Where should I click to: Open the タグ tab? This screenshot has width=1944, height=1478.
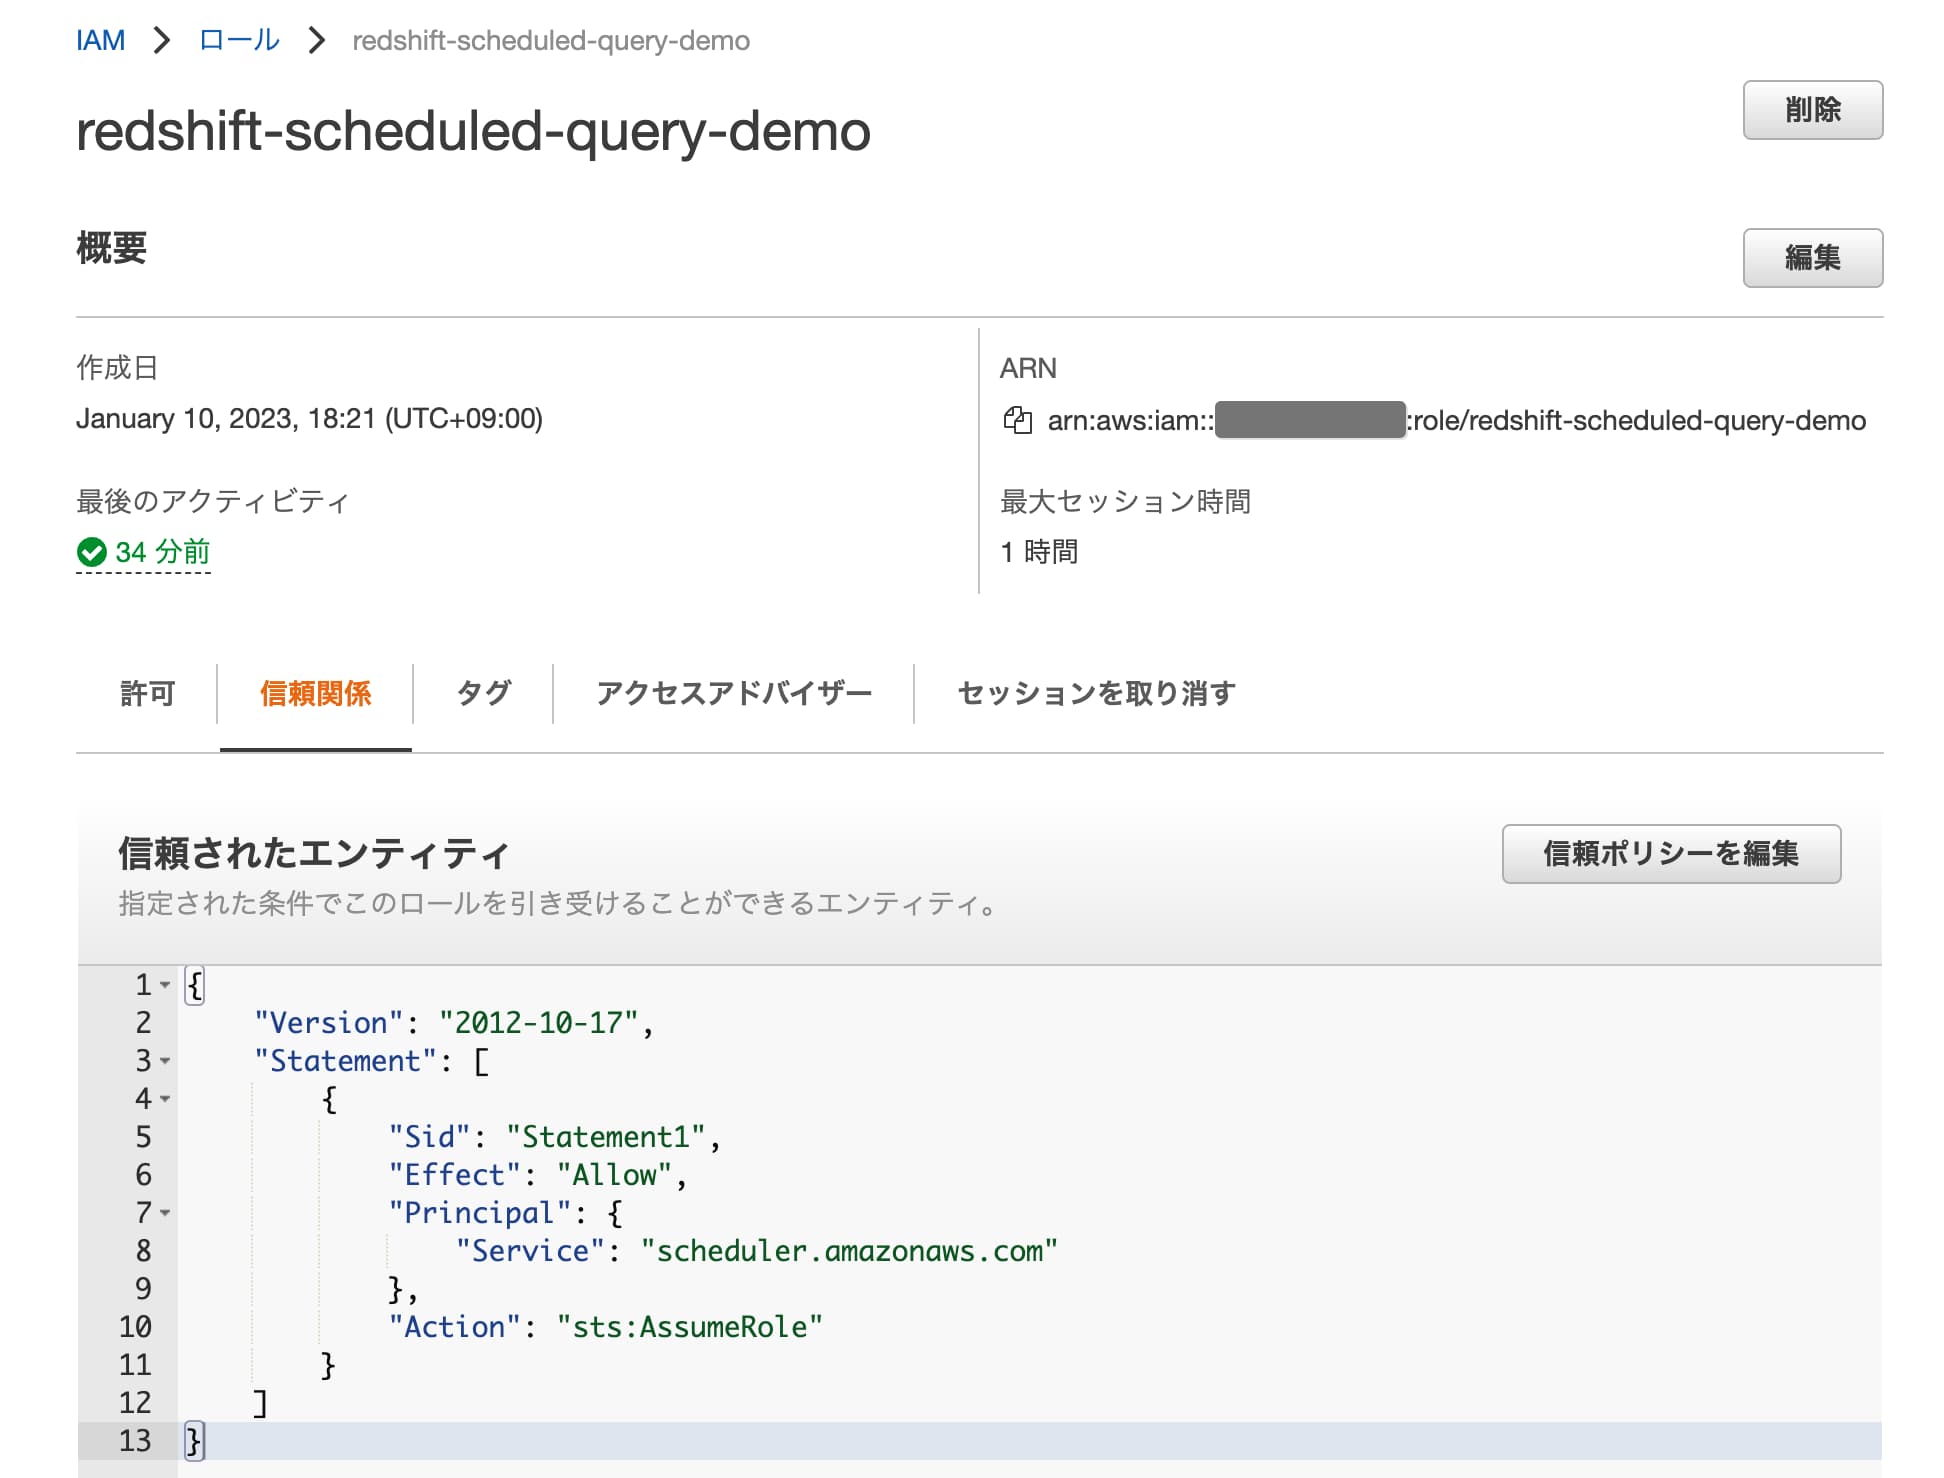pyautogui.click(x=484, y=693)
